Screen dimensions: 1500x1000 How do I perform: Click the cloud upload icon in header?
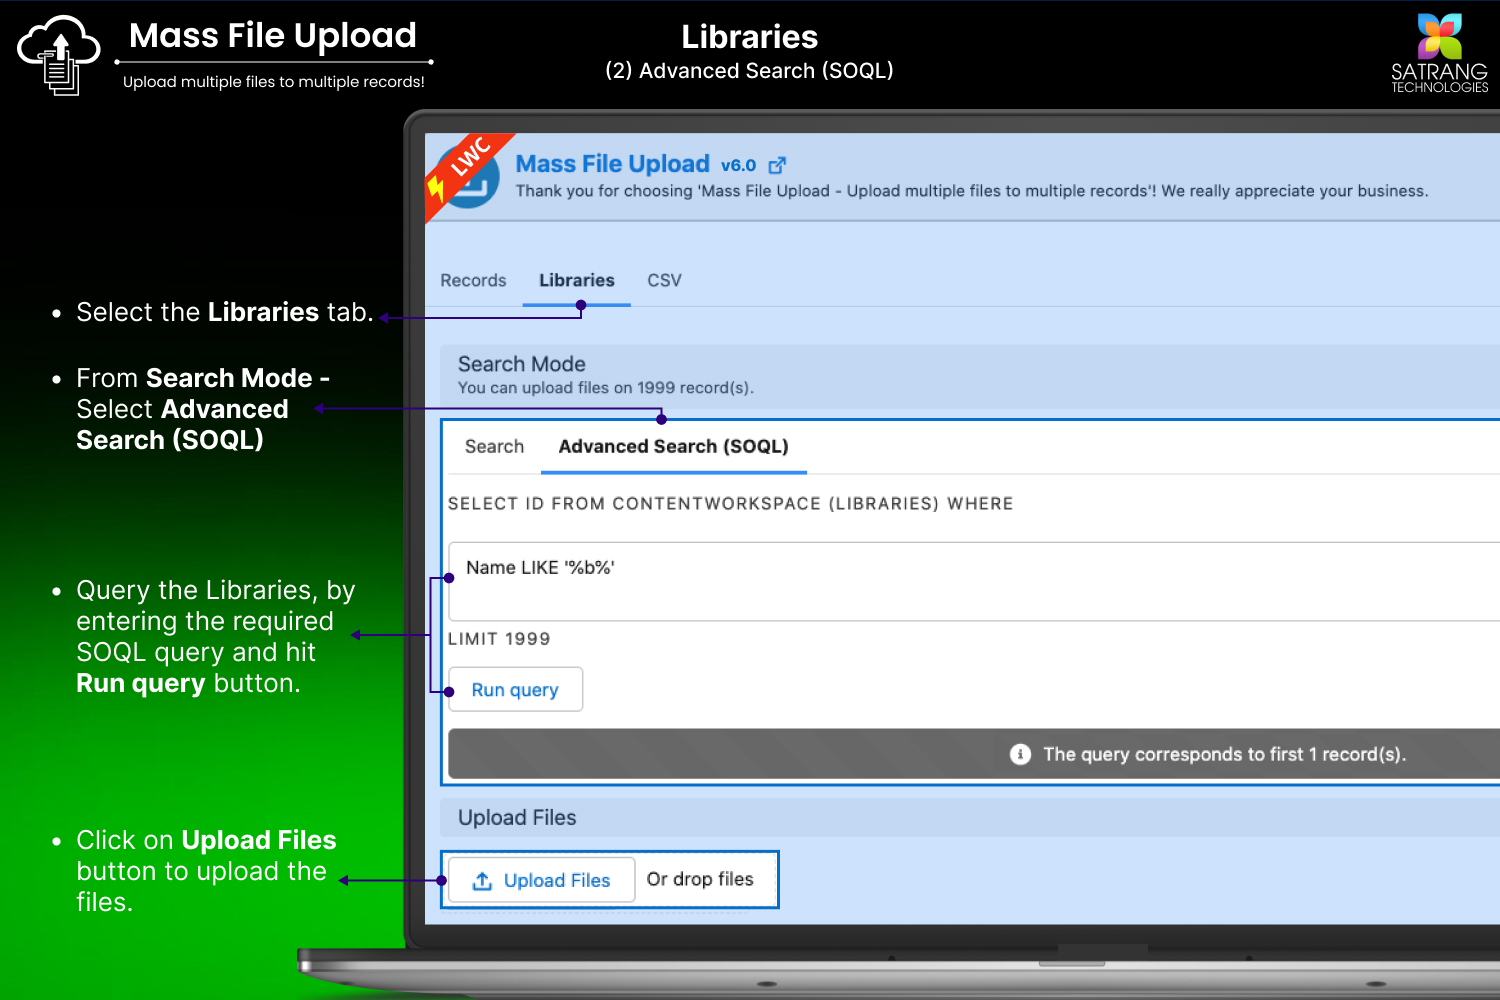tap(58, 55)
